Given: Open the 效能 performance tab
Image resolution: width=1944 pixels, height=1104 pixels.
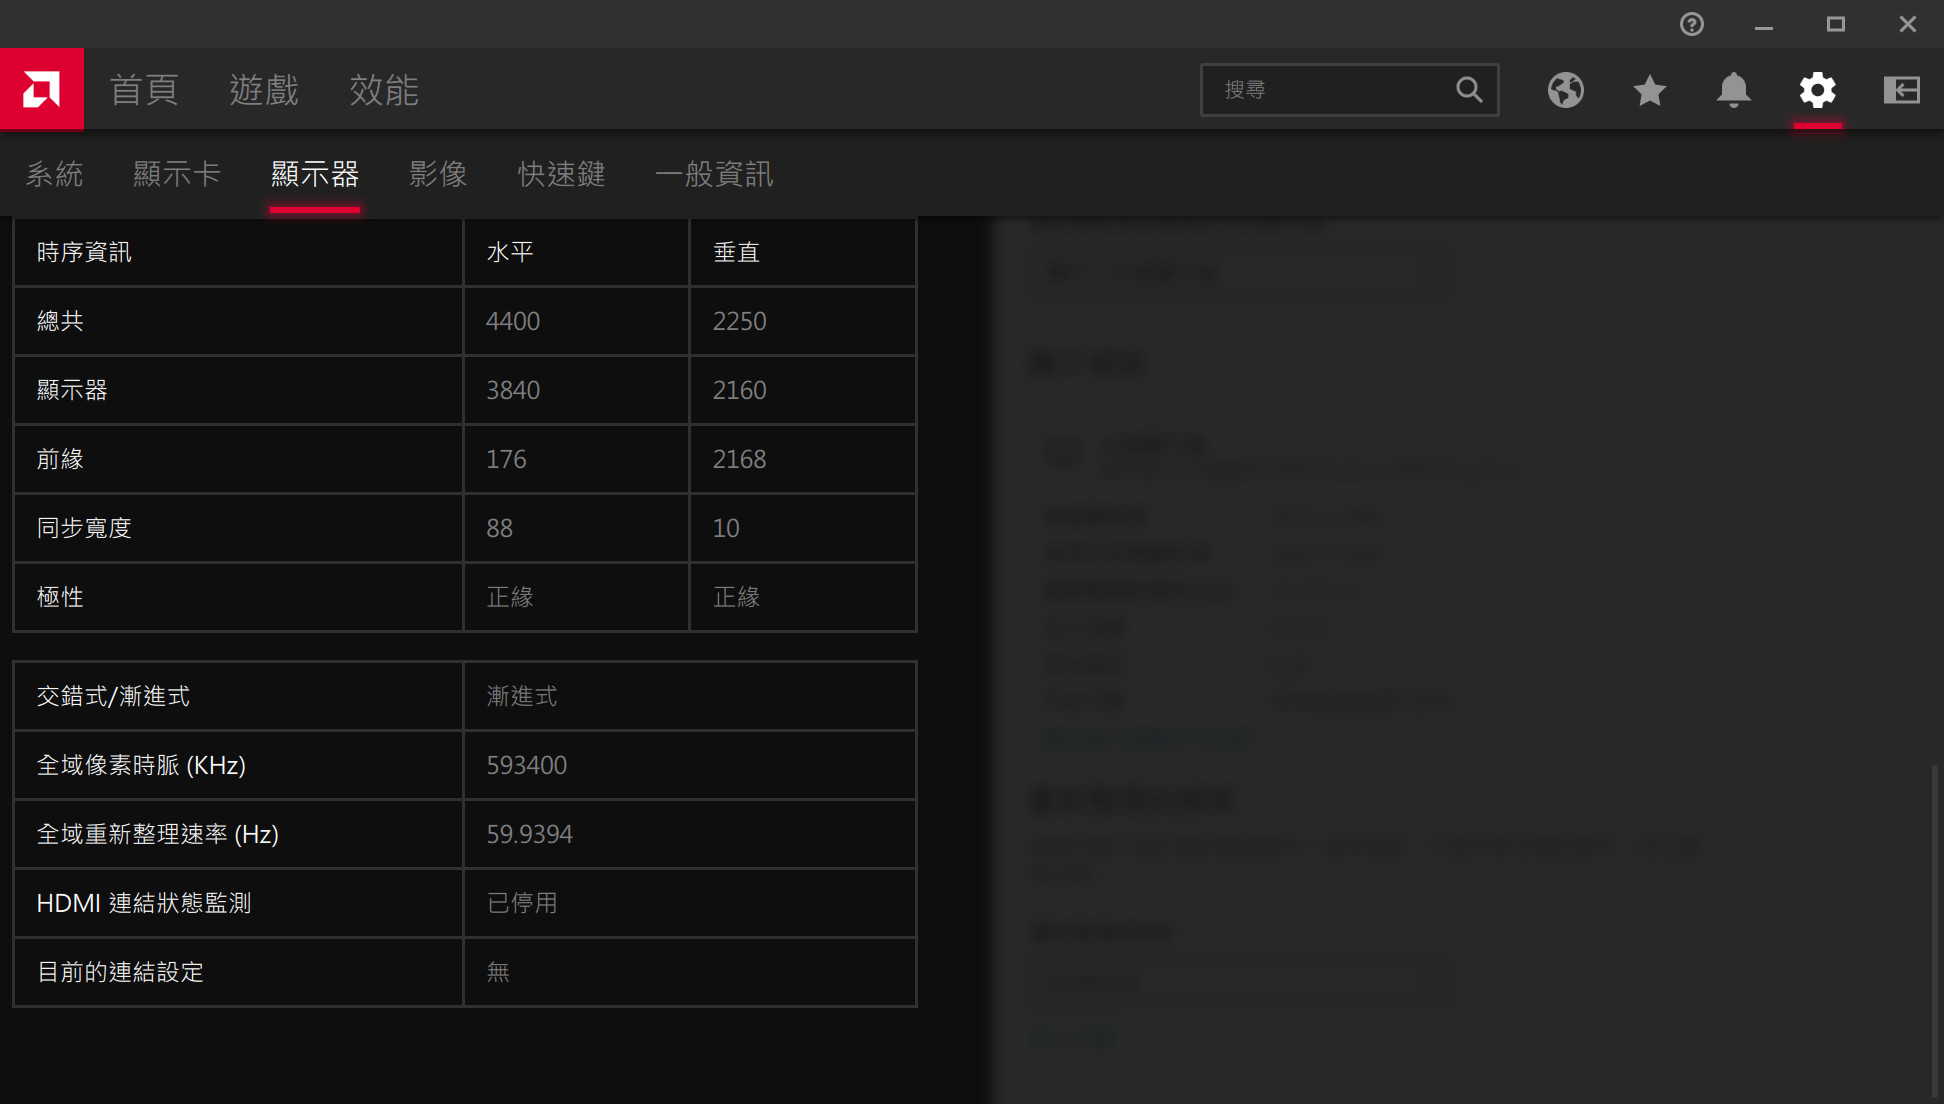Looking at the screenshot, I should [384, 90].
